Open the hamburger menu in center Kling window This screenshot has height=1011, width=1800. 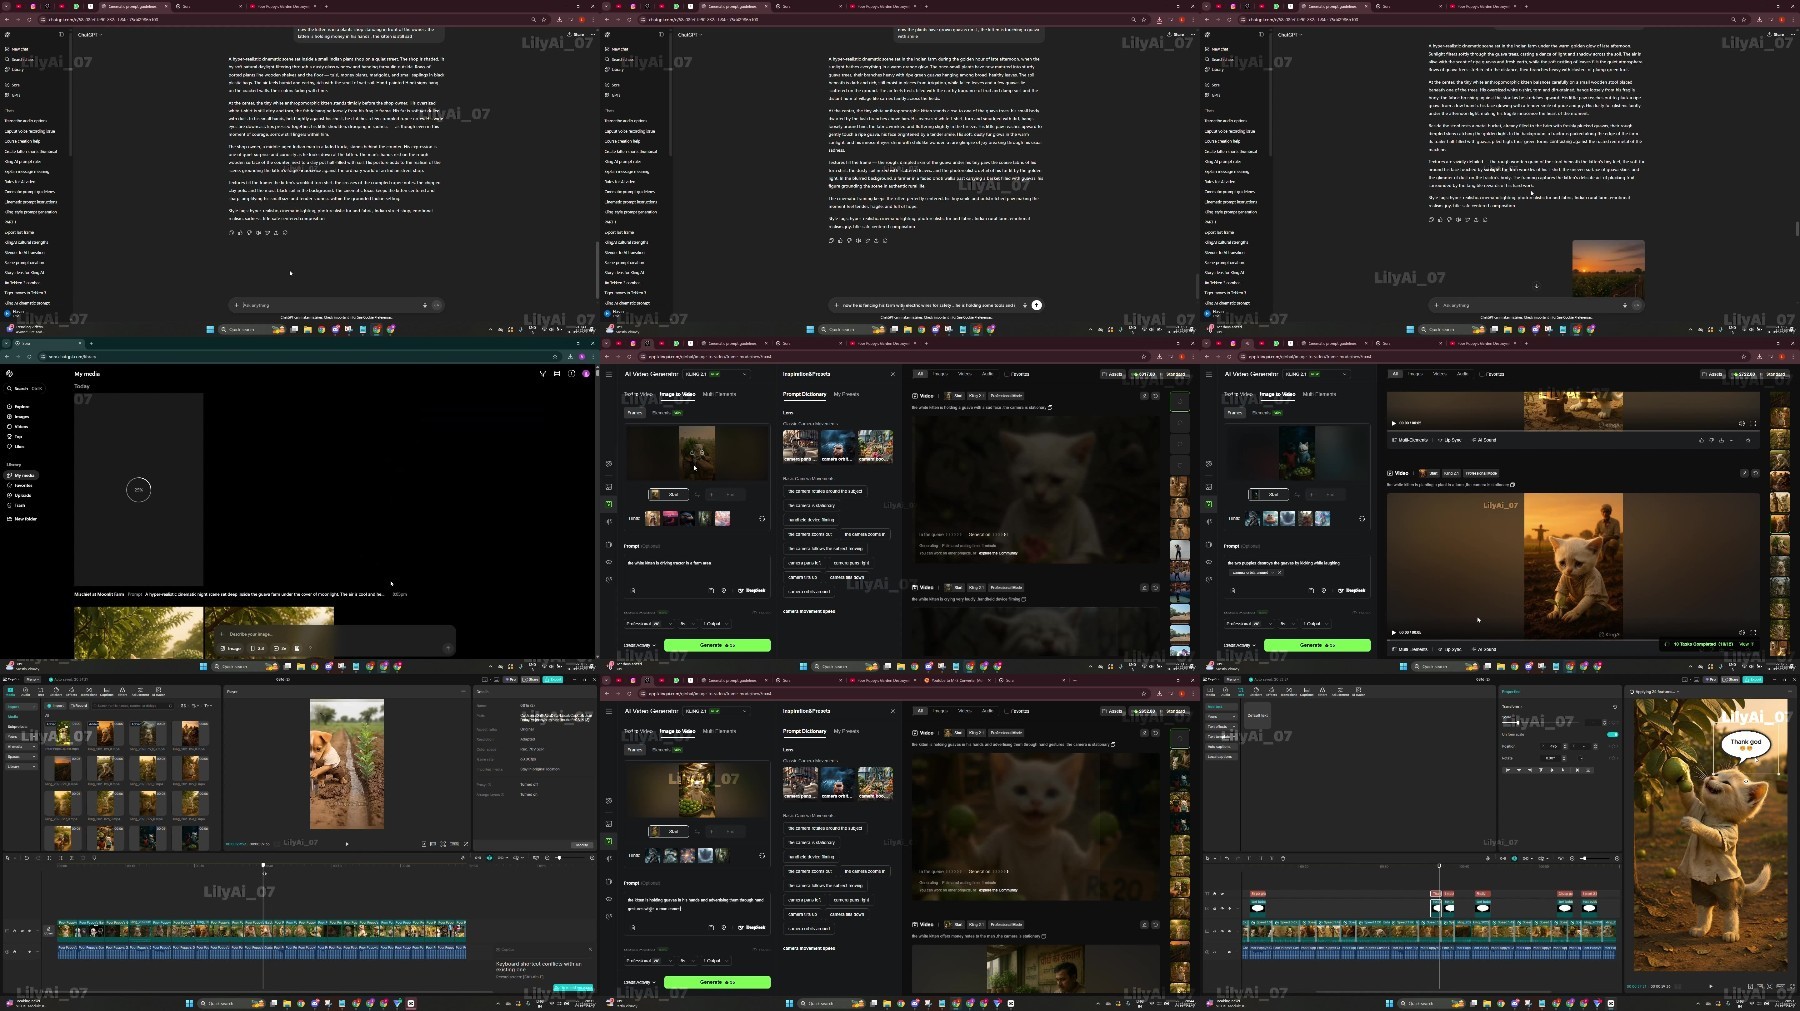609,374
